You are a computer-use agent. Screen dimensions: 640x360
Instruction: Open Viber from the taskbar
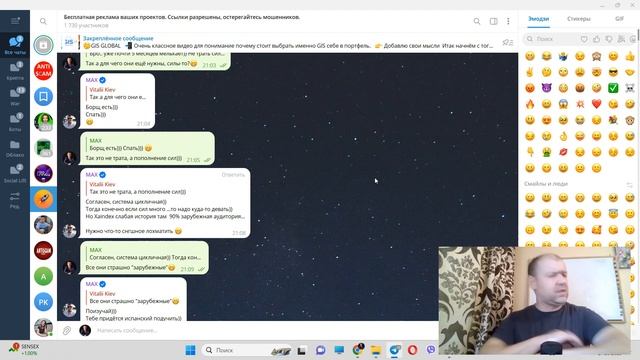pos(431,350)
